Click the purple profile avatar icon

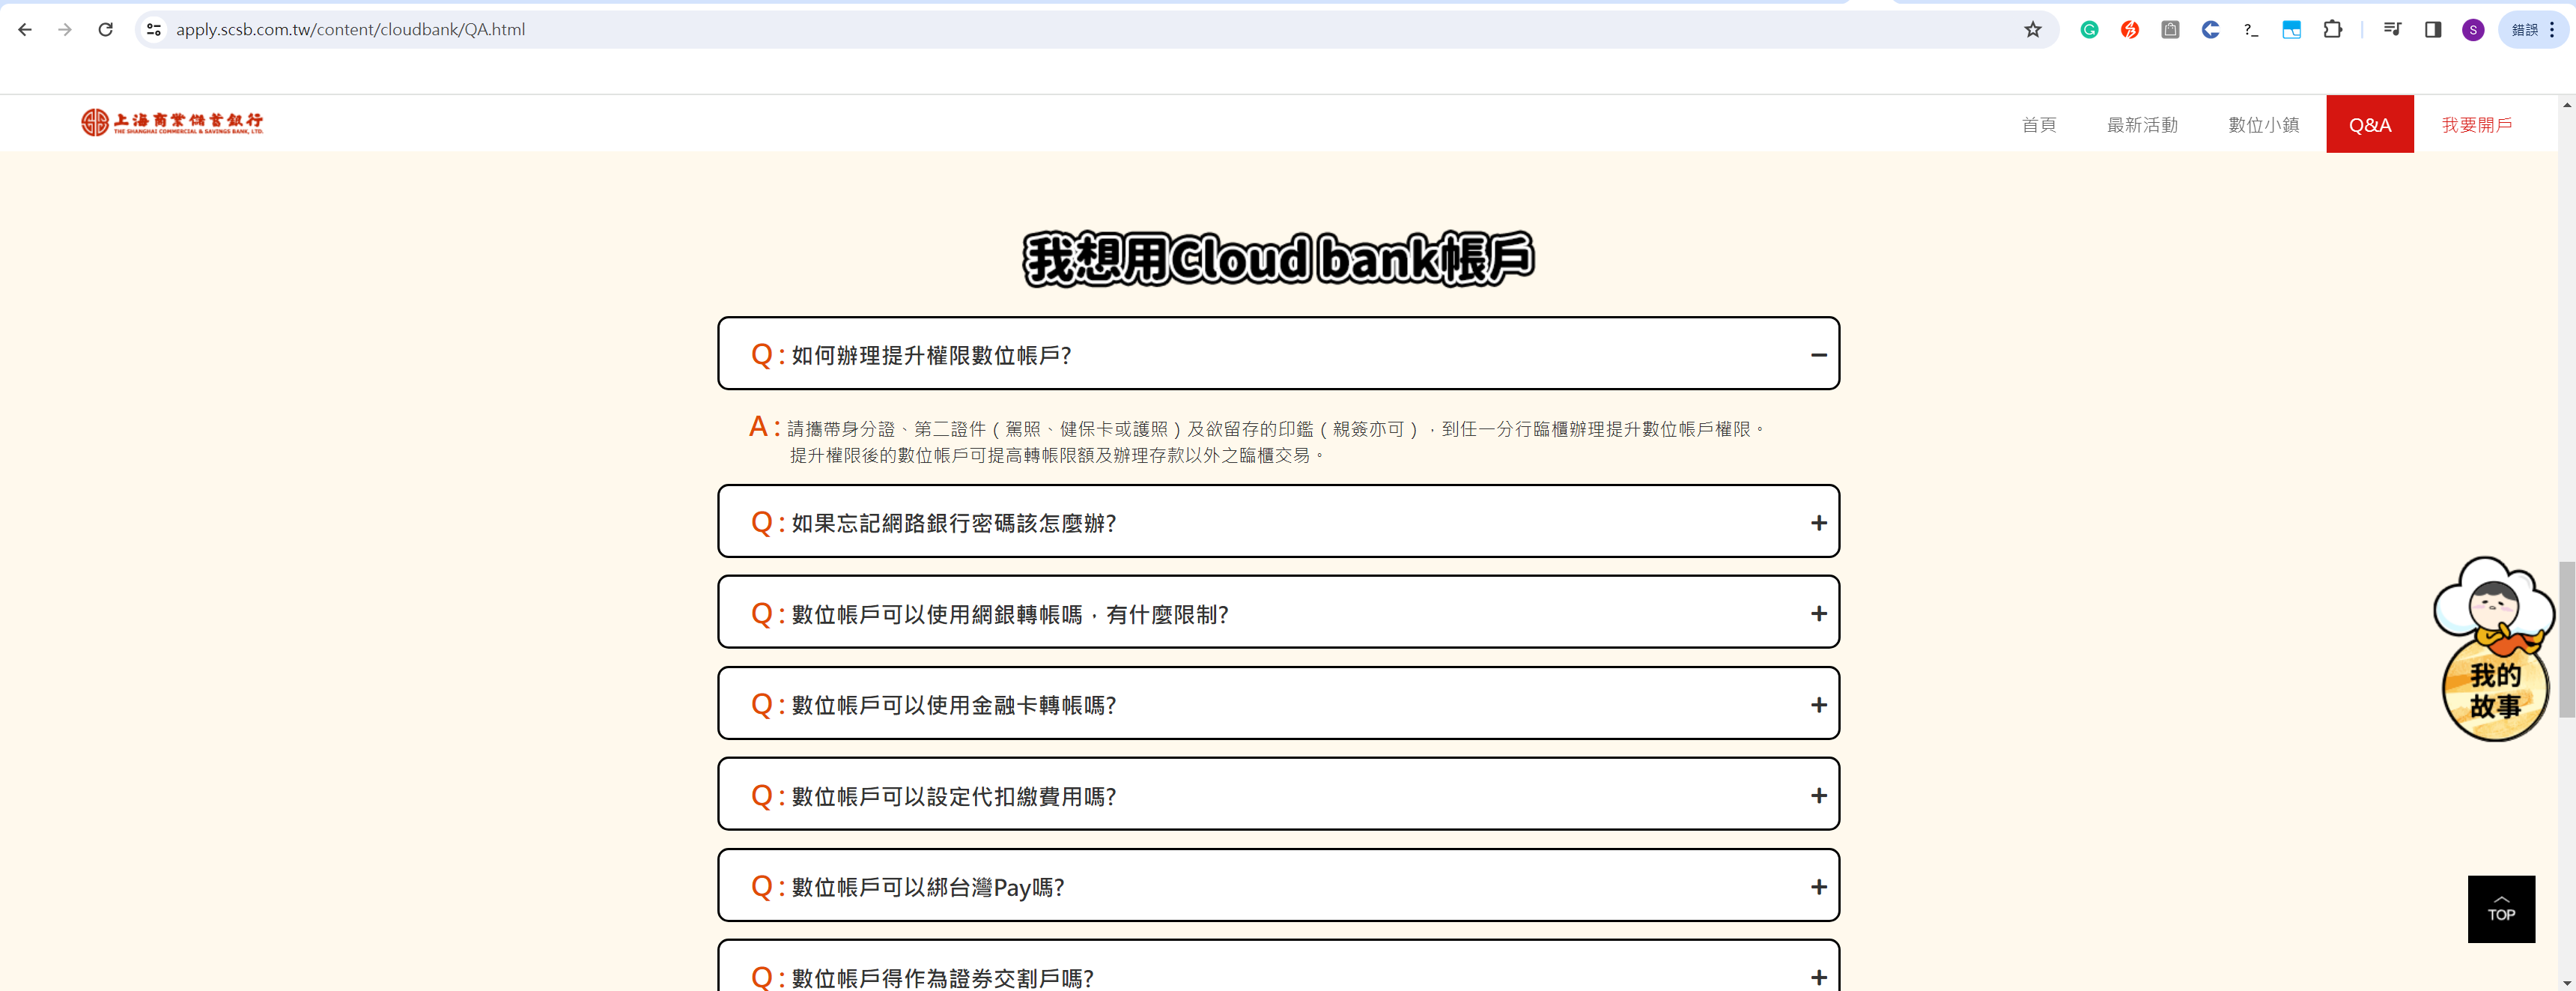2473,30
